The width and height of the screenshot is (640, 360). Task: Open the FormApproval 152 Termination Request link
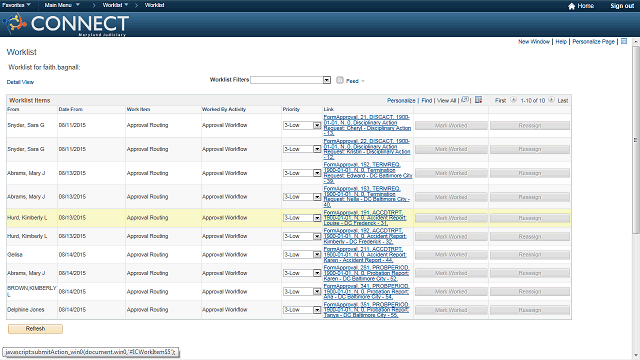pos(368,173)
